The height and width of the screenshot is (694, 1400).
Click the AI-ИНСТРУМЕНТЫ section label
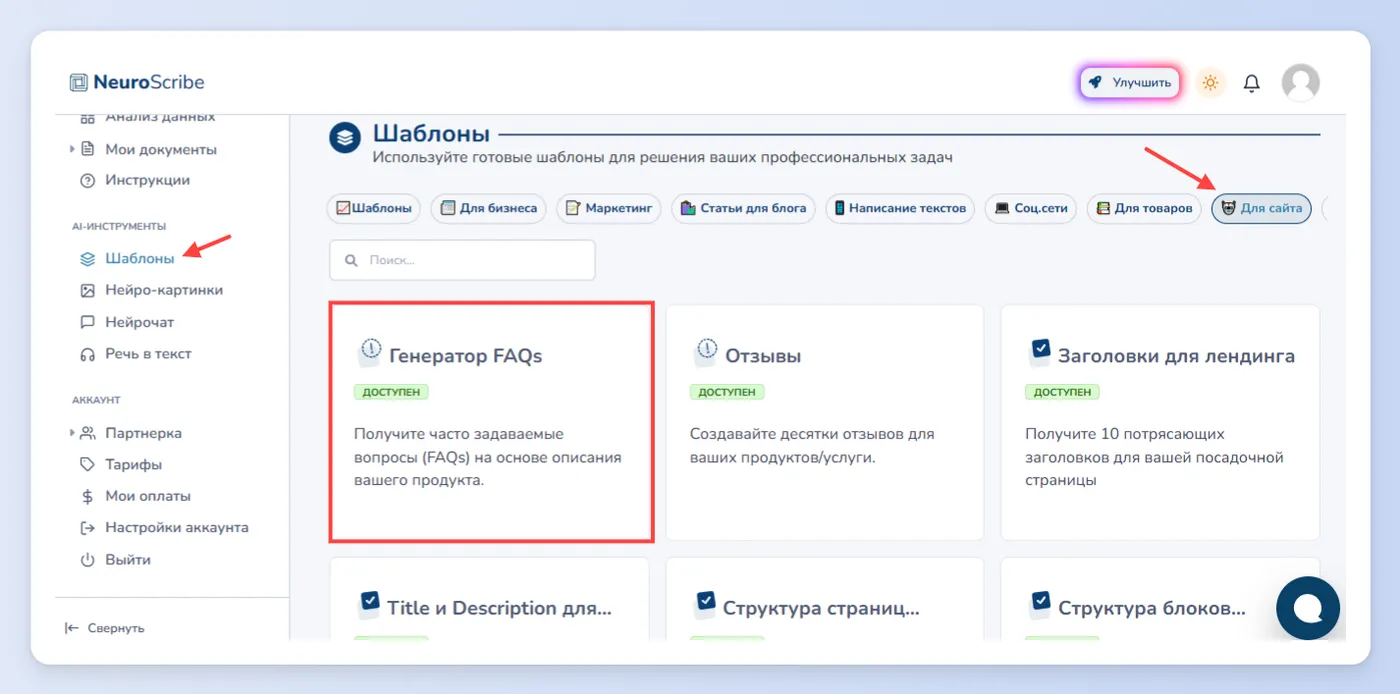[x=119, y=226]
